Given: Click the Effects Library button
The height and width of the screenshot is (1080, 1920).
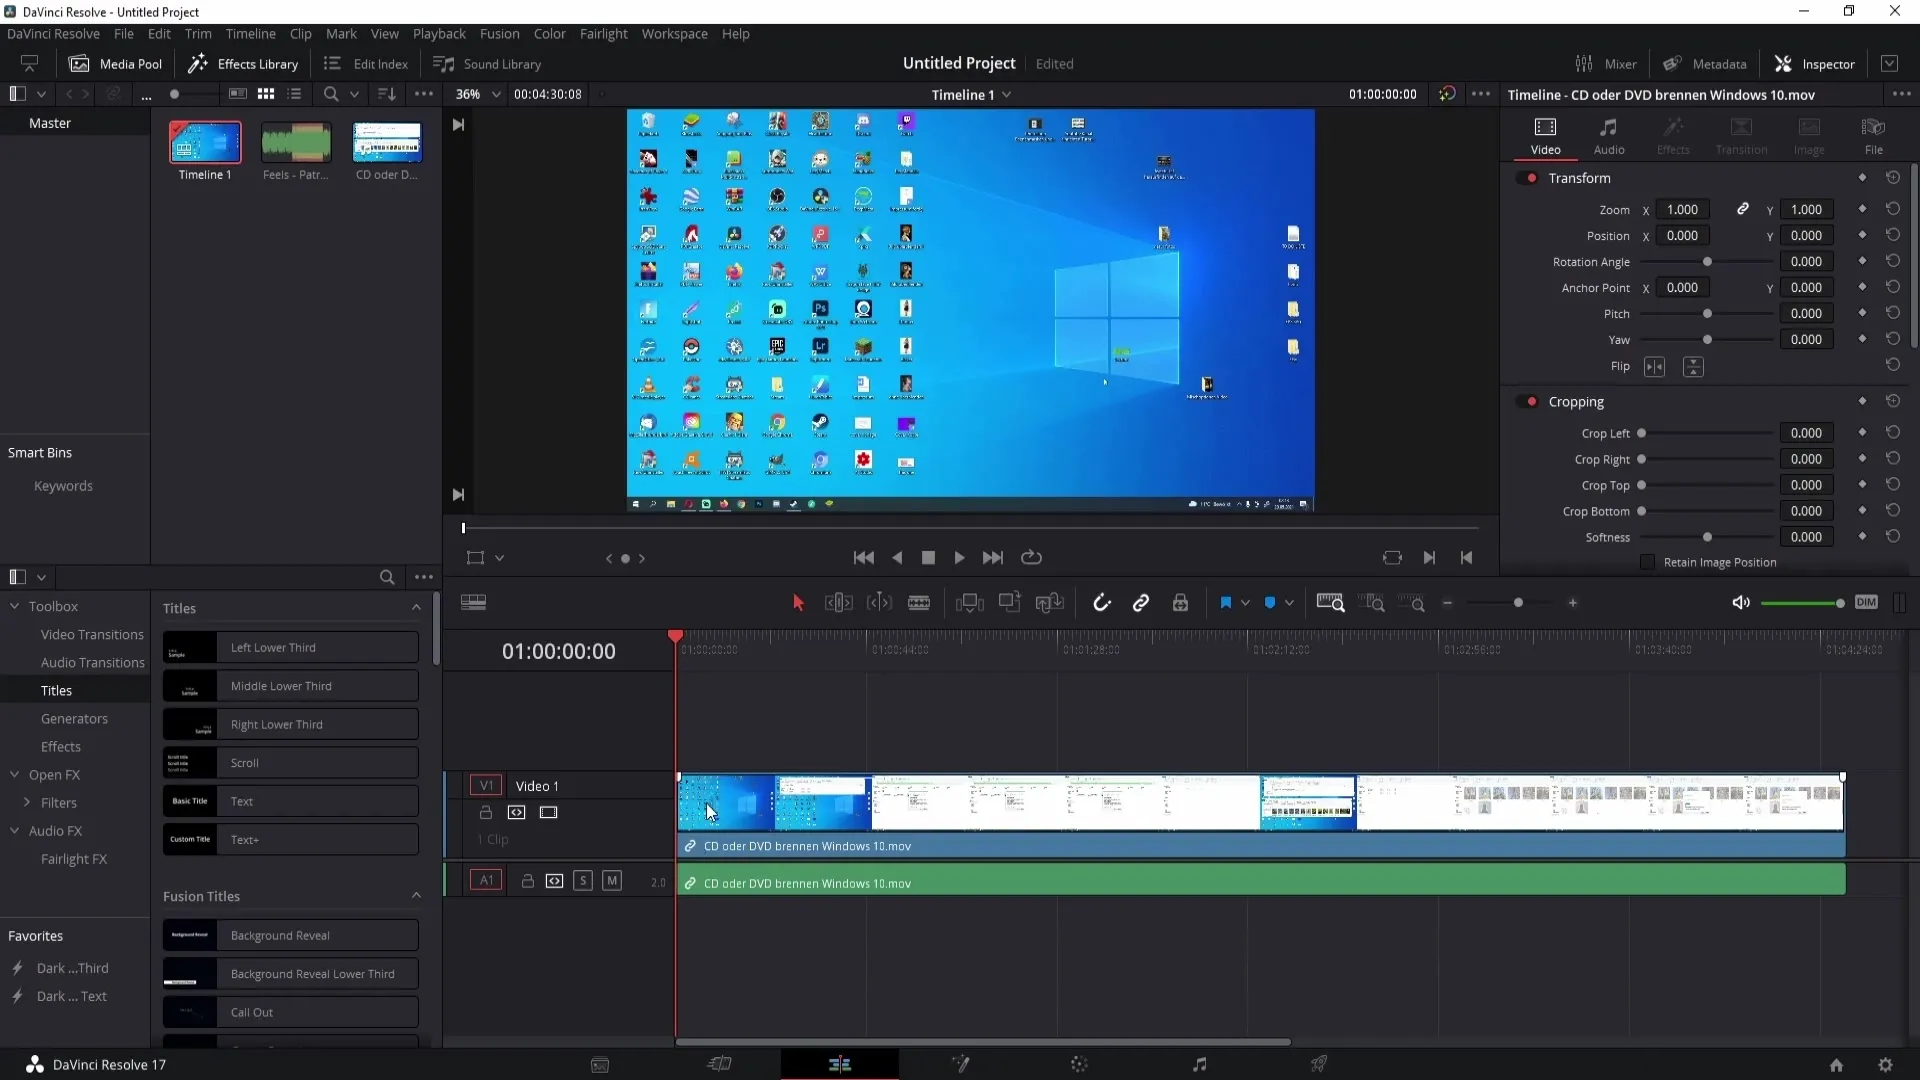Looking at the screenshot, I should click(245, 63).
